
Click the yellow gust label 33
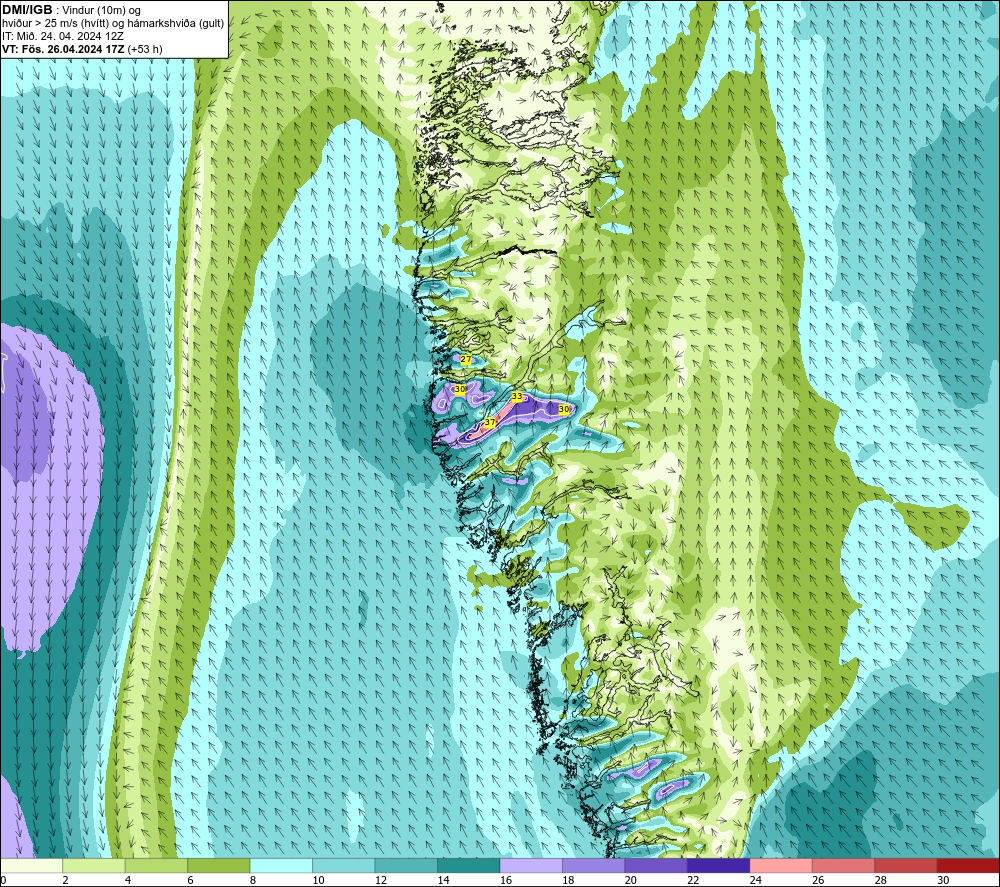pyautogui.click(x=517, y=397)
